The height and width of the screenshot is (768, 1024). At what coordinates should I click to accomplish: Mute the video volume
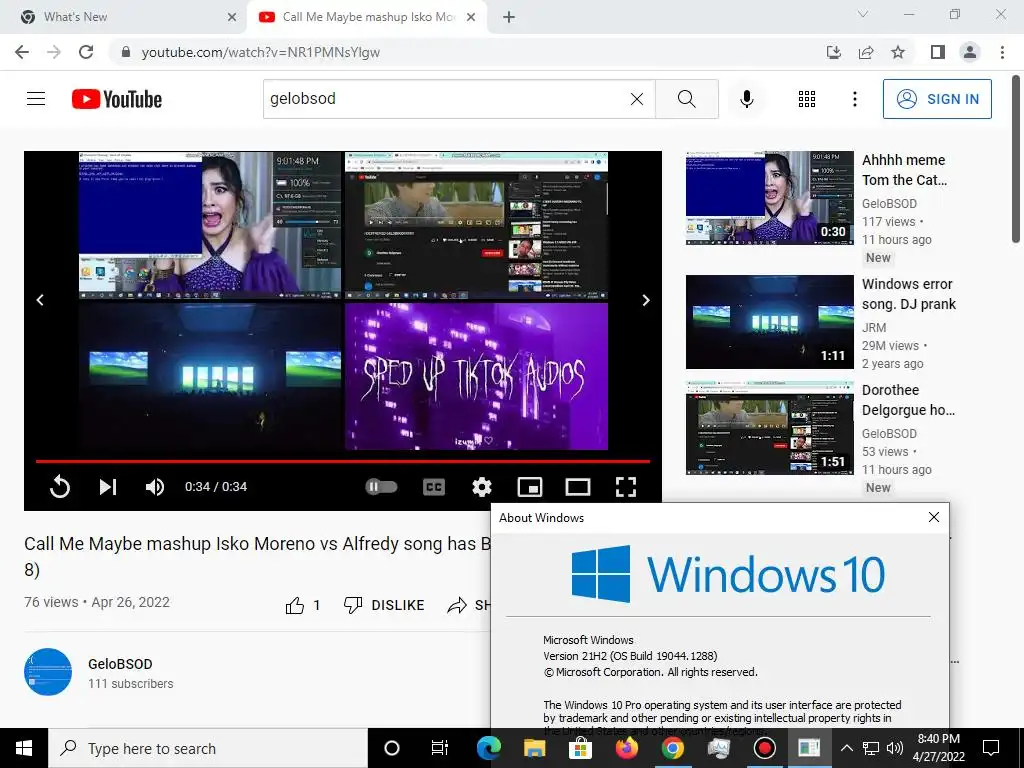[155, 487]
